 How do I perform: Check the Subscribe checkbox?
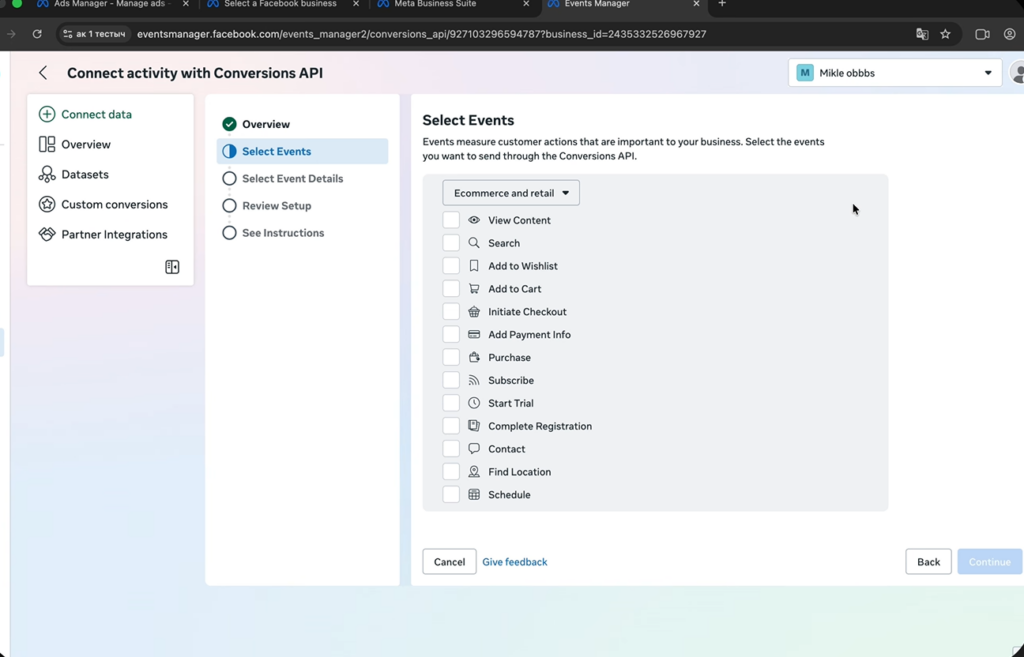pos(451,380)
